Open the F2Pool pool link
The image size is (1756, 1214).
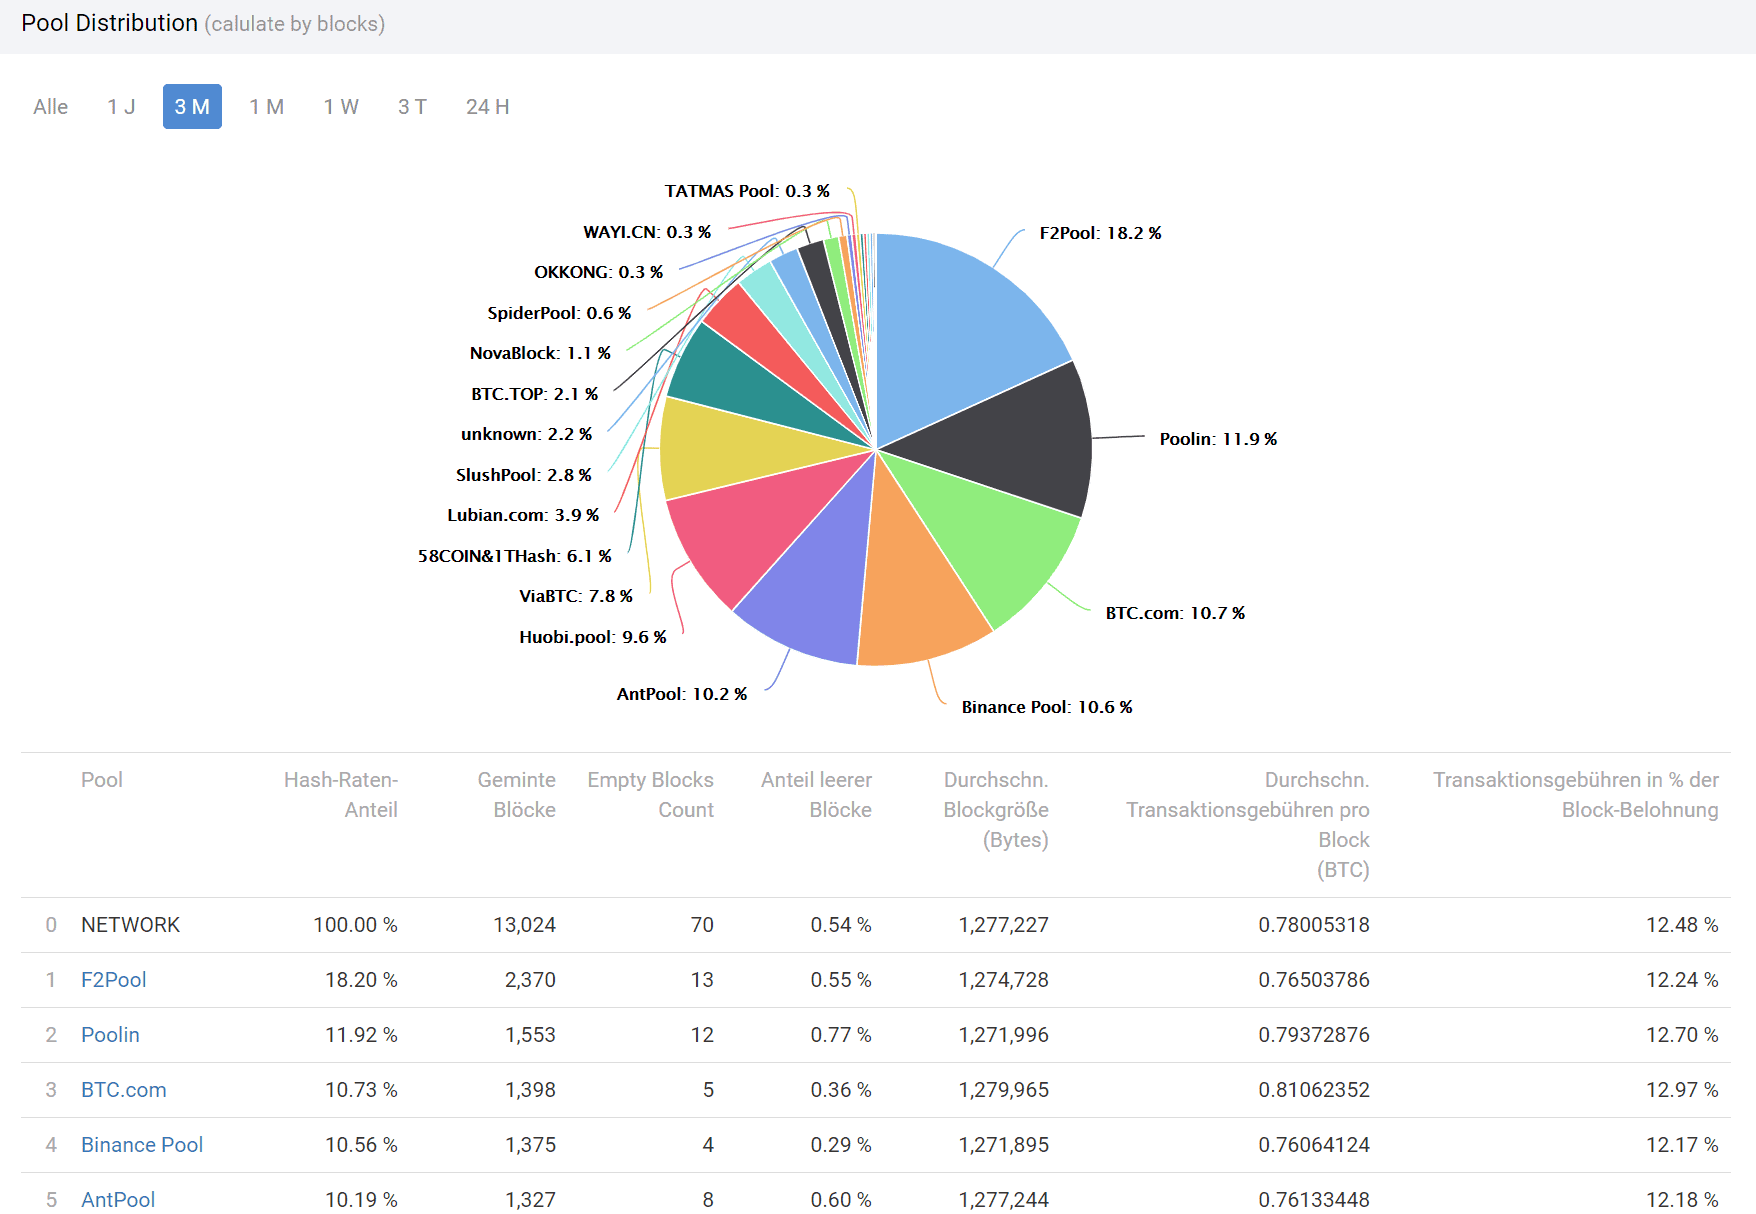pos(114,980)
